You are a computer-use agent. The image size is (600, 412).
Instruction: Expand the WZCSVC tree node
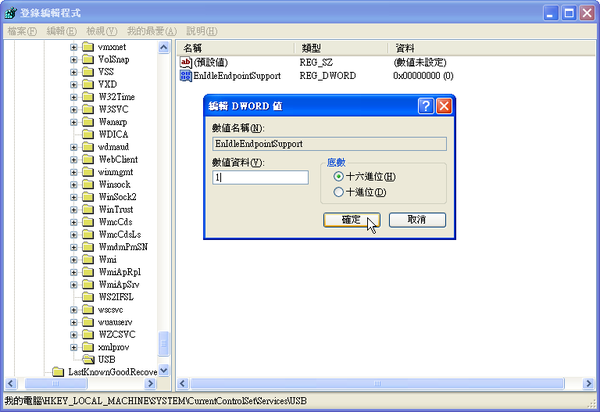point(73,335)
